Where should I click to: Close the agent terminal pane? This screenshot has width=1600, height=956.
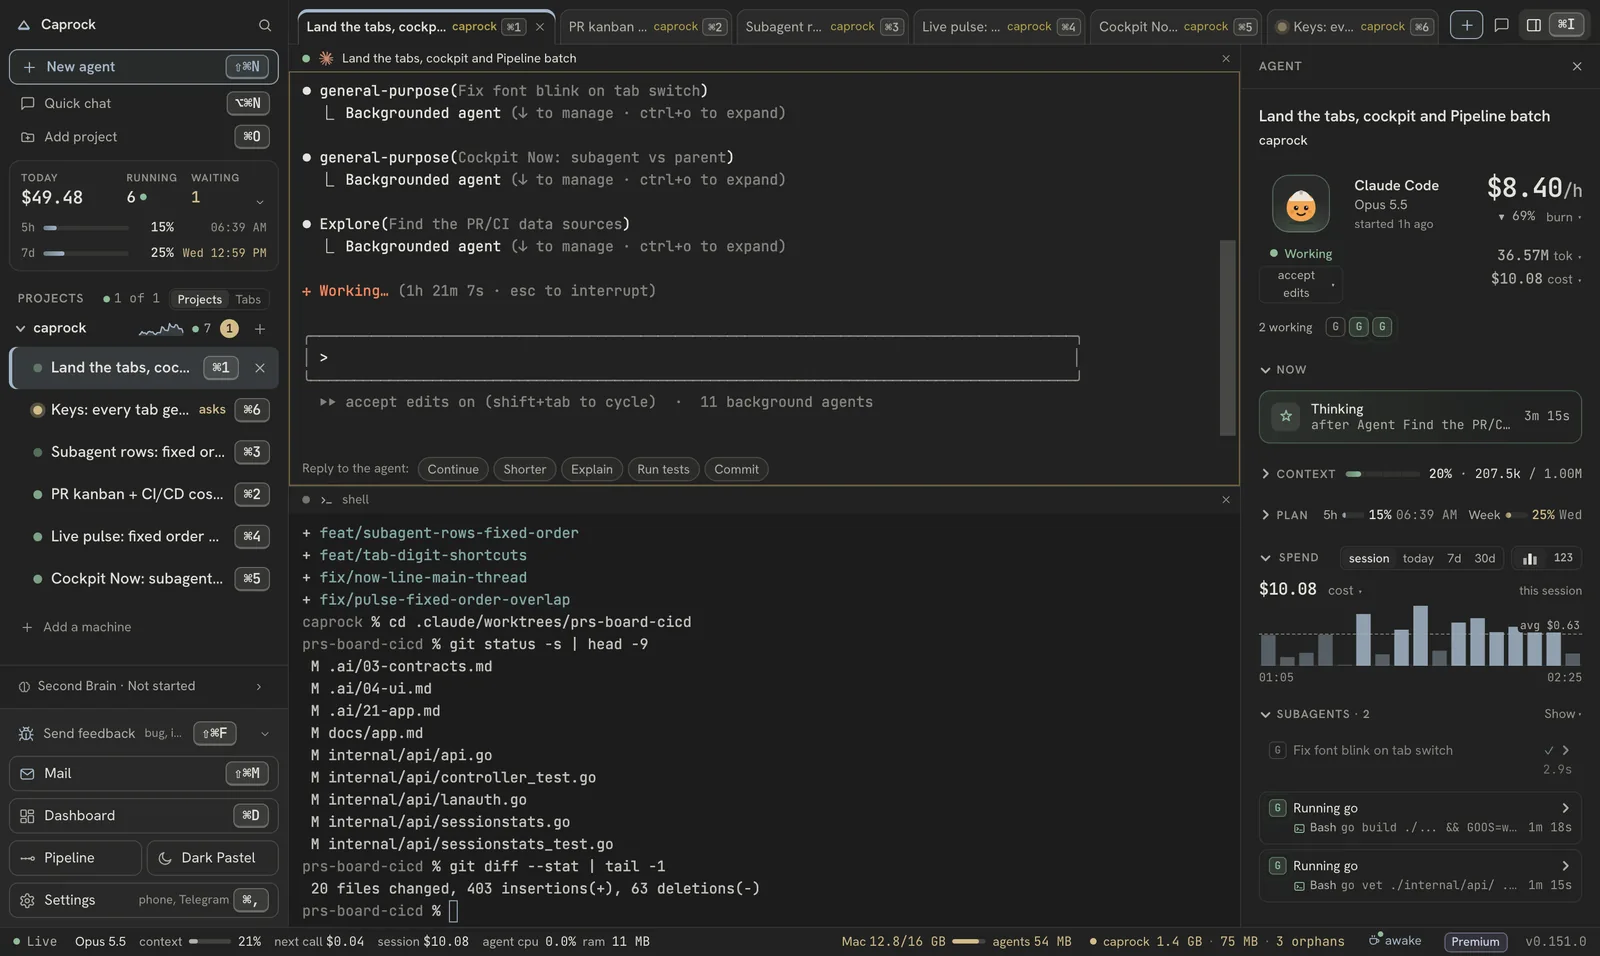[1226, 59]
